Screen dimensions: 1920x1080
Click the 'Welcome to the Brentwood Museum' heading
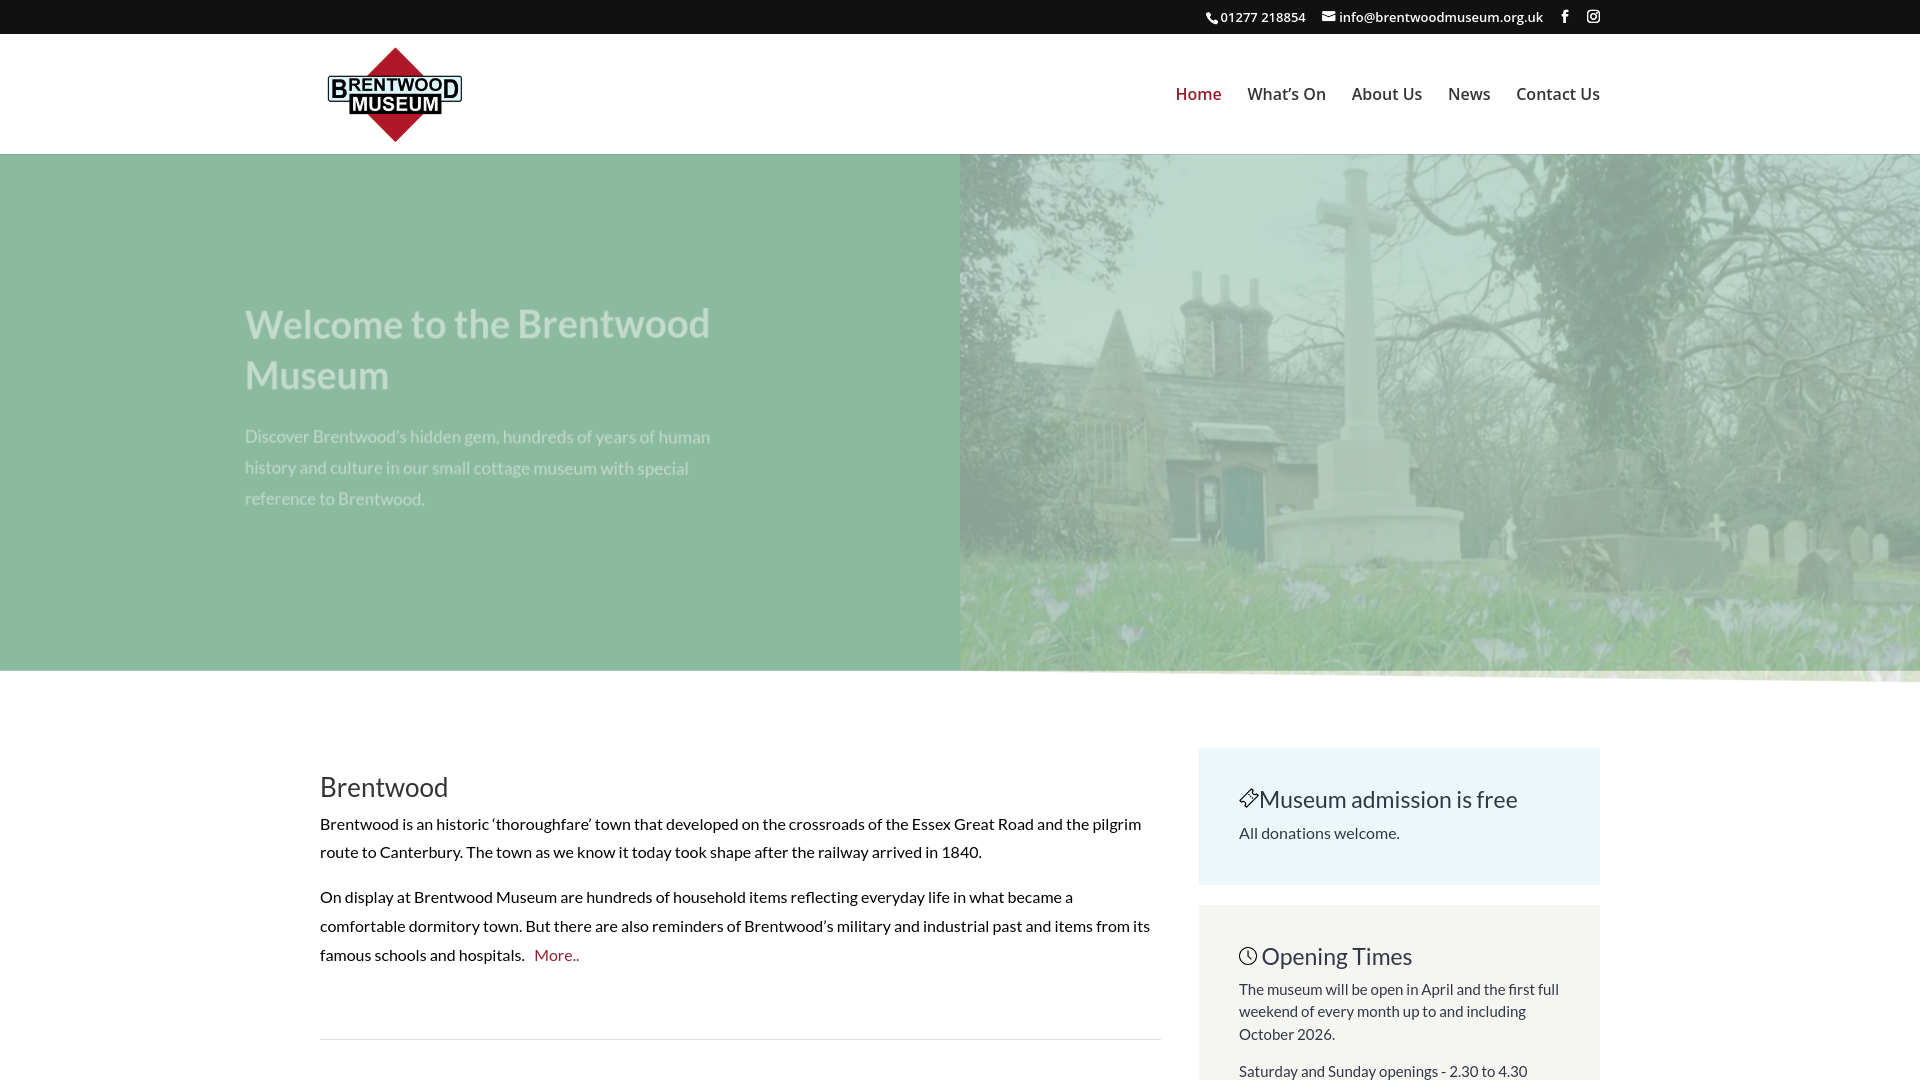pyautogui.click(x=477, y=349)
